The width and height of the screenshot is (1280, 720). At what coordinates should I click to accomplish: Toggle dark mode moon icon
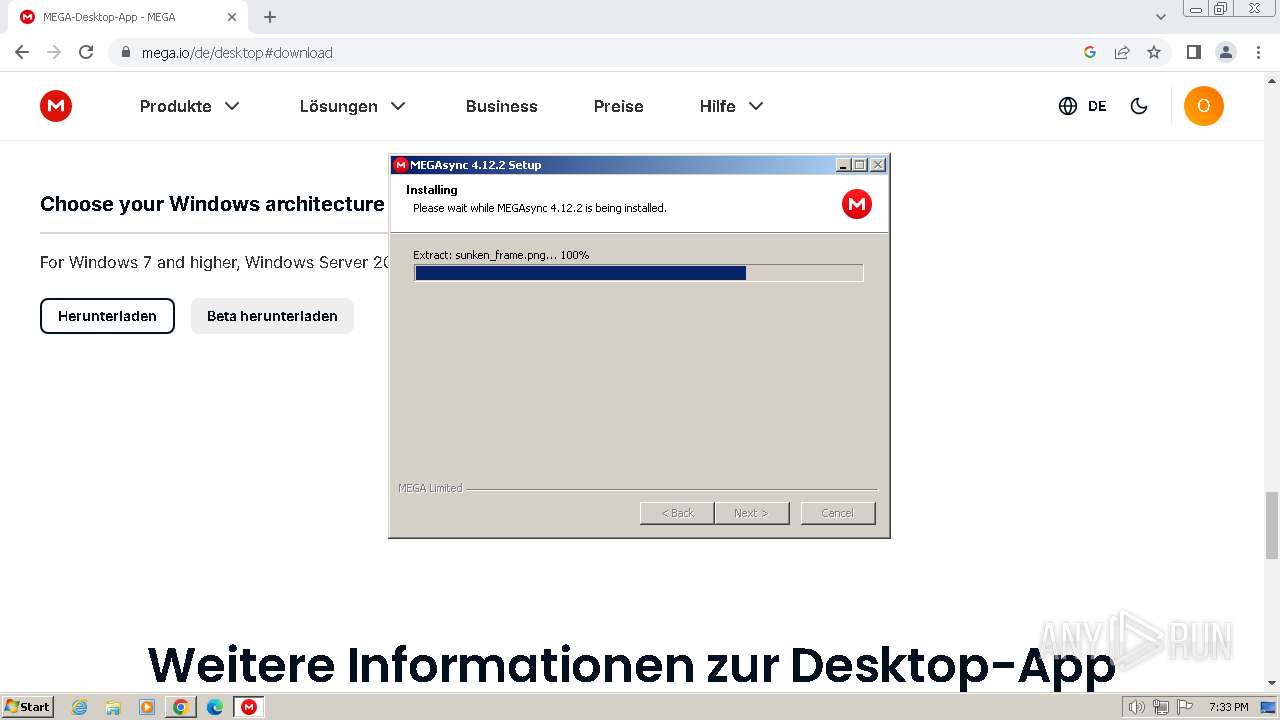(x=1139, y=106)
